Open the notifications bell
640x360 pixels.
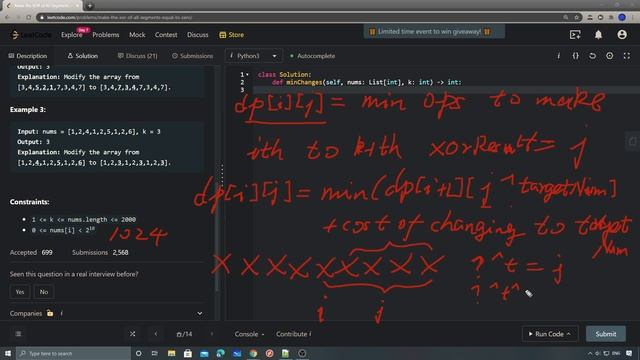[598, 35]
